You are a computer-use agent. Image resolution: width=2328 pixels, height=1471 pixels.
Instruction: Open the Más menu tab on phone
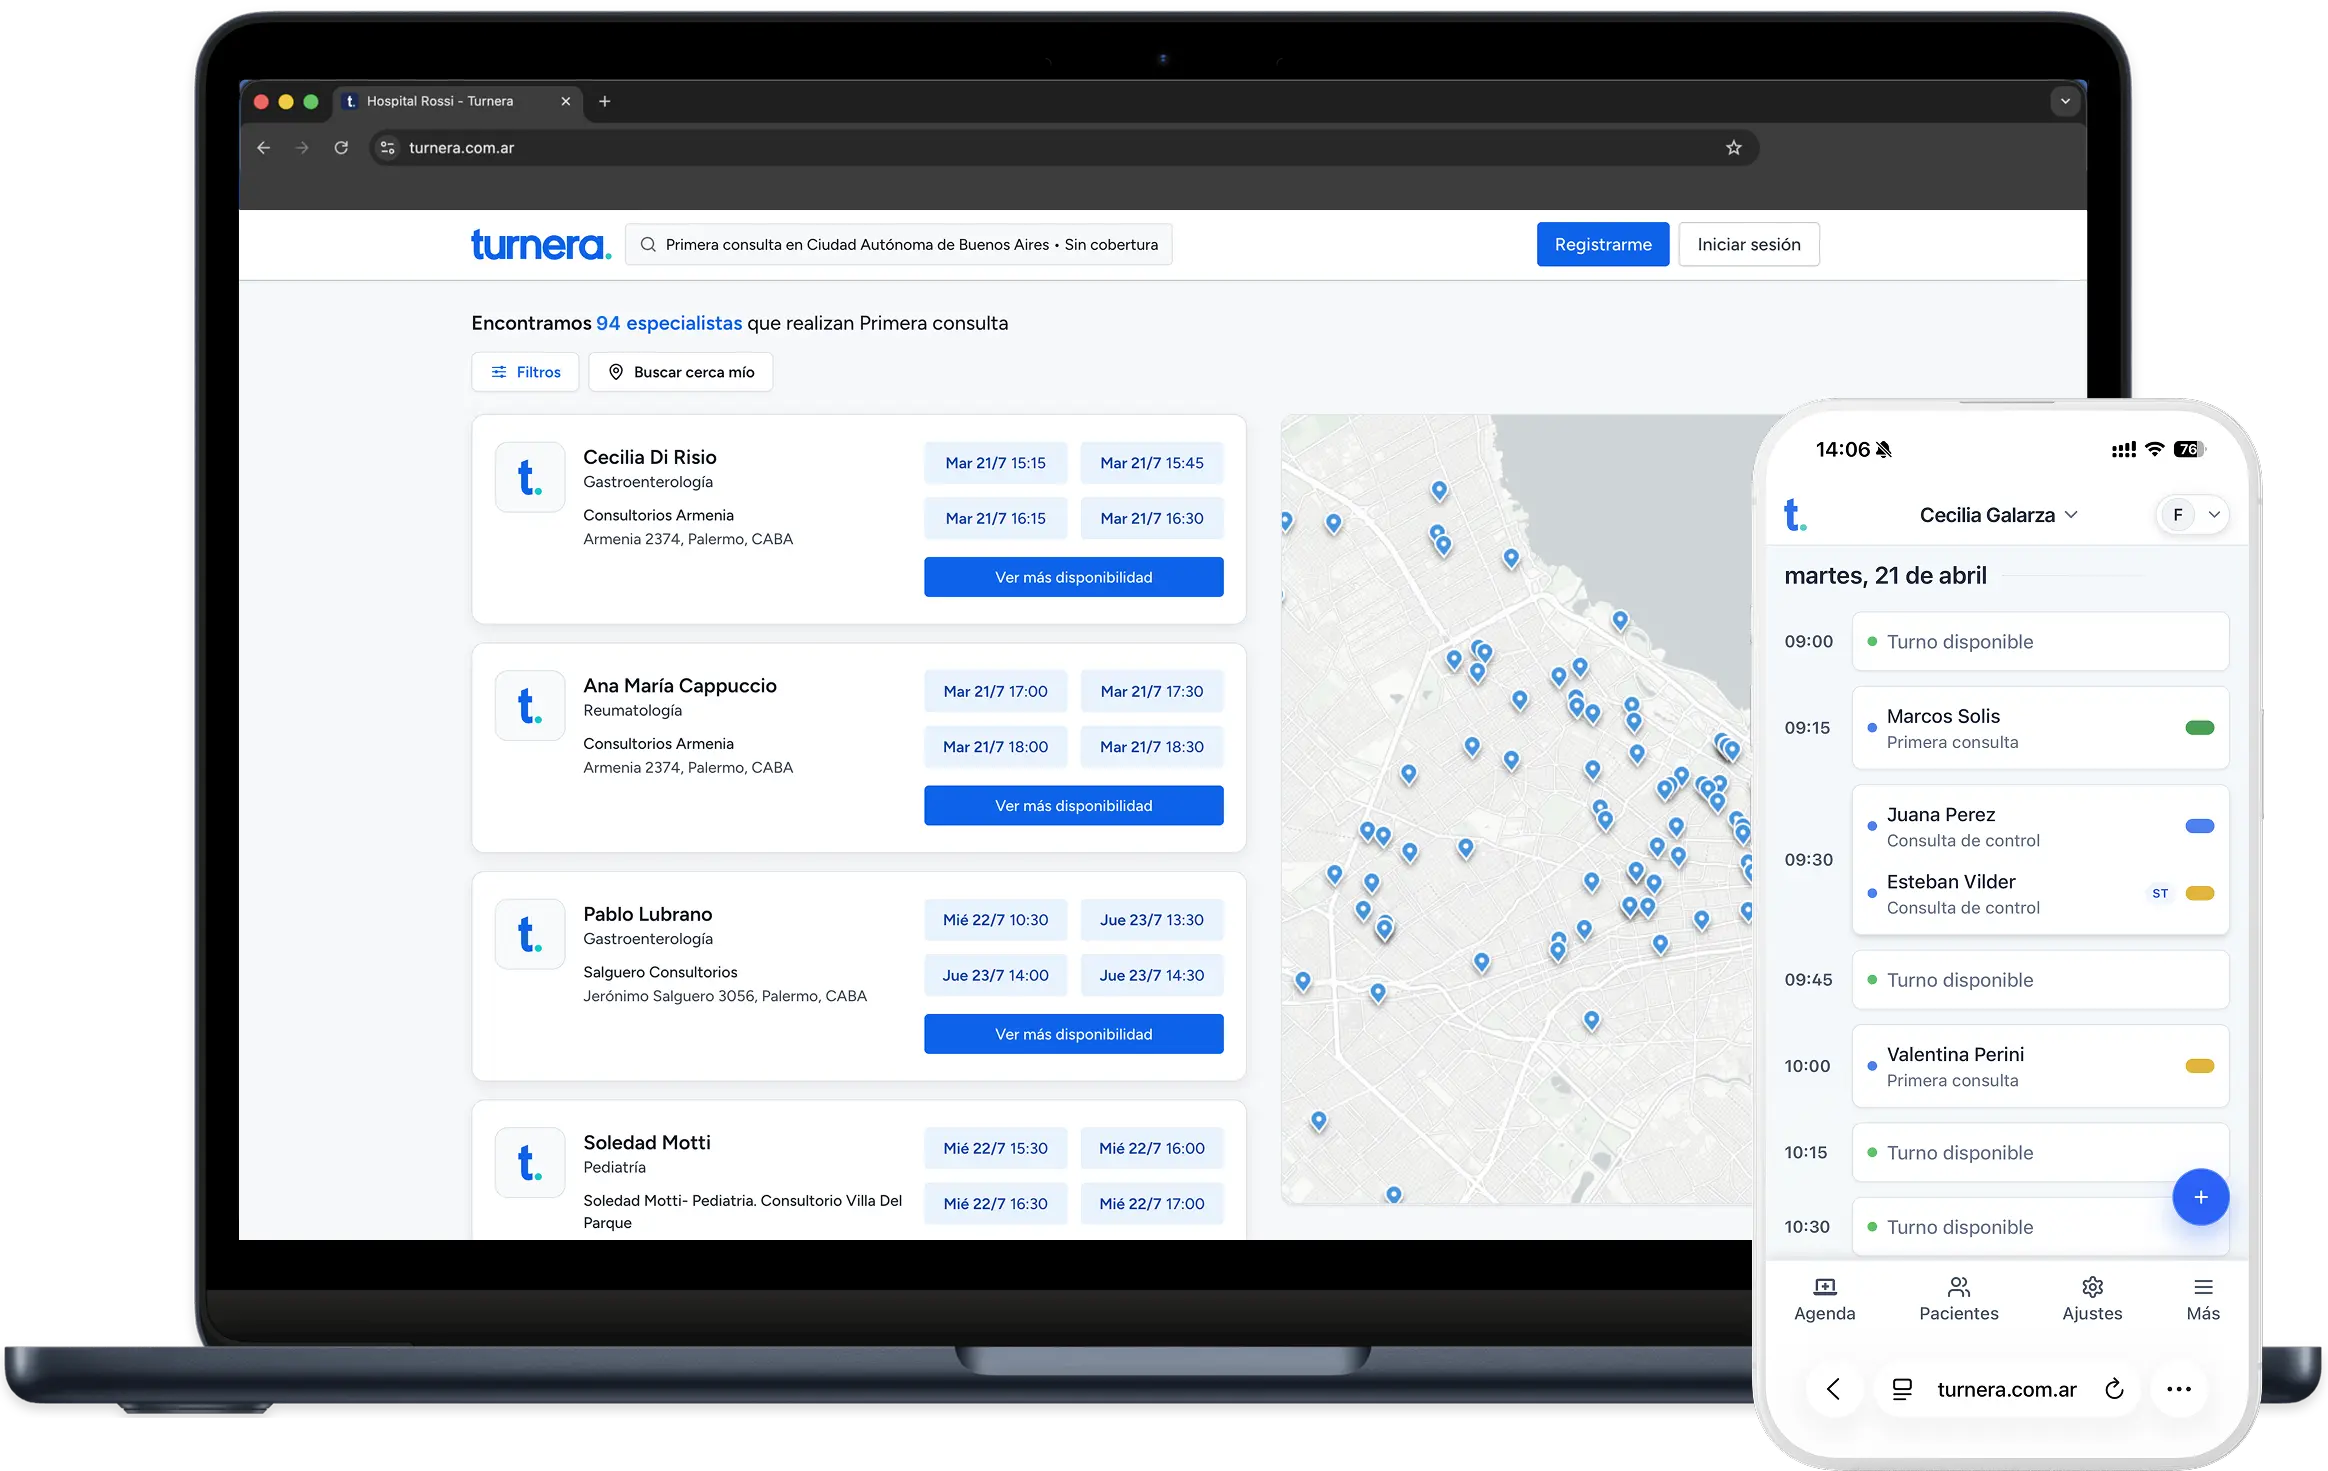[x=2203, y=1299]
